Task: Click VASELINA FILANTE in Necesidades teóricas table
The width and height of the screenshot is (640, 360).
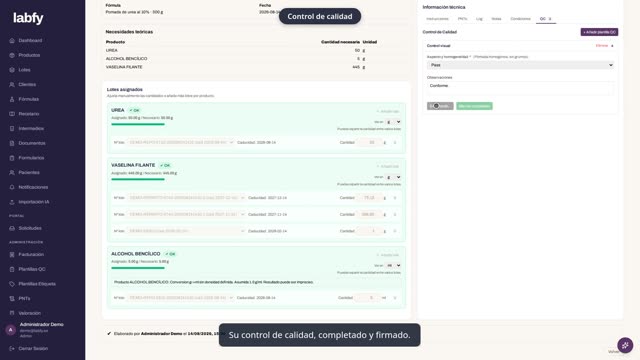Action: 124,67
